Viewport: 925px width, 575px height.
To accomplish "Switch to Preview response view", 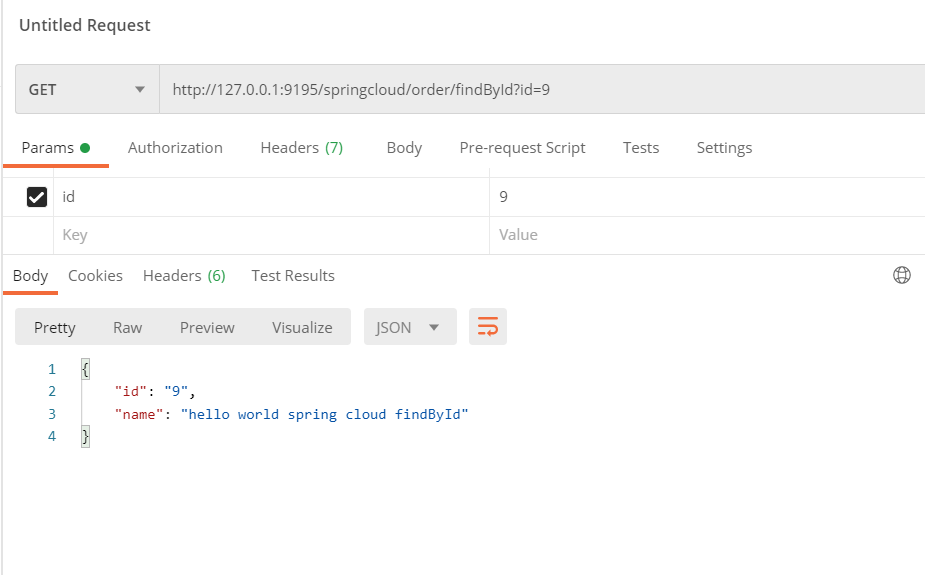I will click(x=207, y=327).
